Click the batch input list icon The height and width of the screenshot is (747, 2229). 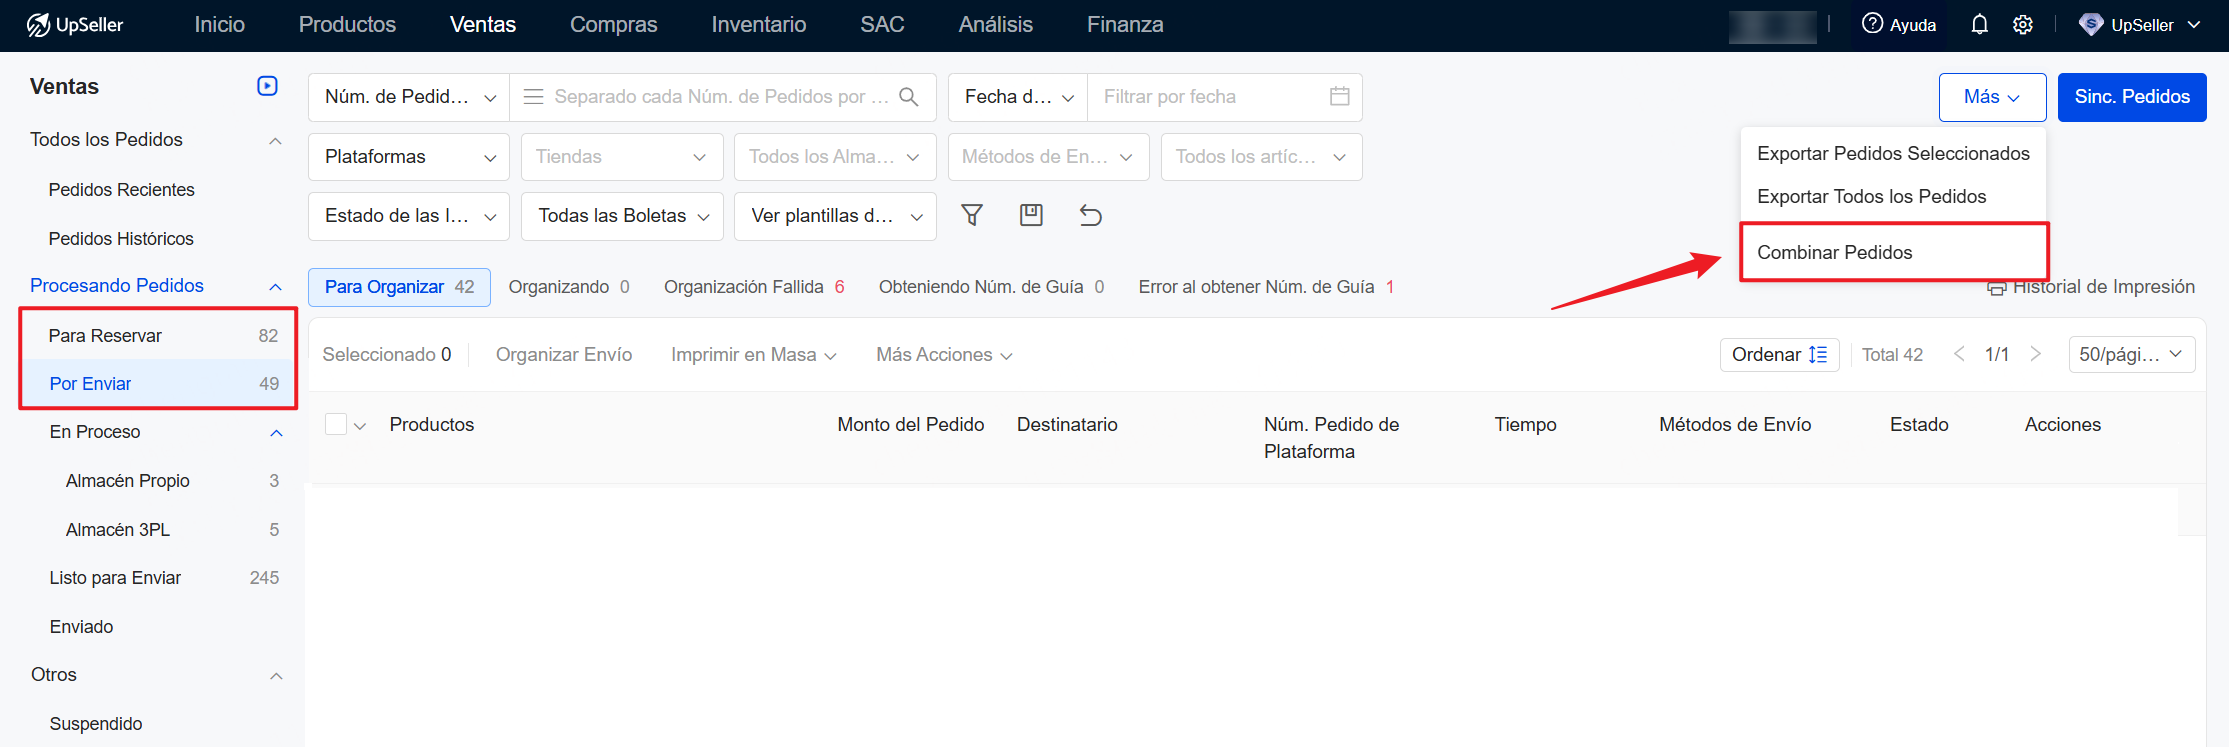[x=534, y=97]
